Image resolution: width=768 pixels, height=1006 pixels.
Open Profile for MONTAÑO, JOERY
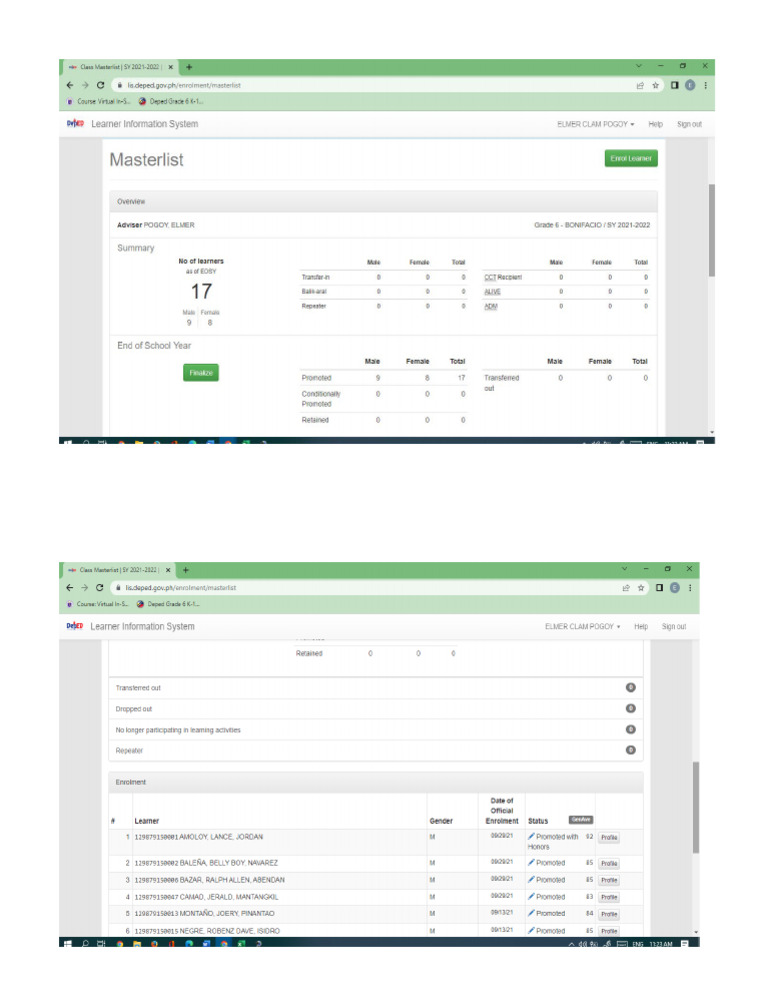(609, 914)
